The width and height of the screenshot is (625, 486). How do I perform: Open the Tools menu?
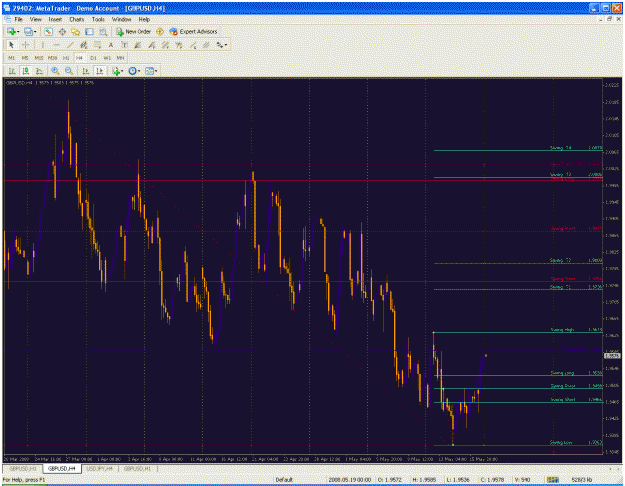(98, 19)
